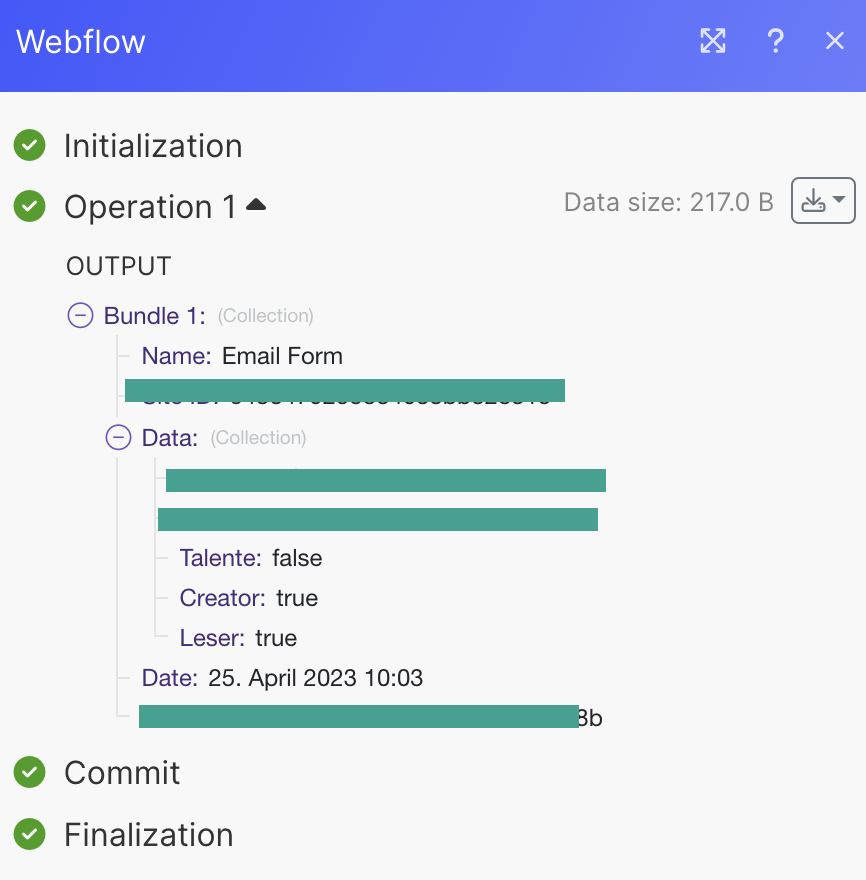The image size is (866, 880).
Task: Click the Name: Email Form entry
Action: 242,356
